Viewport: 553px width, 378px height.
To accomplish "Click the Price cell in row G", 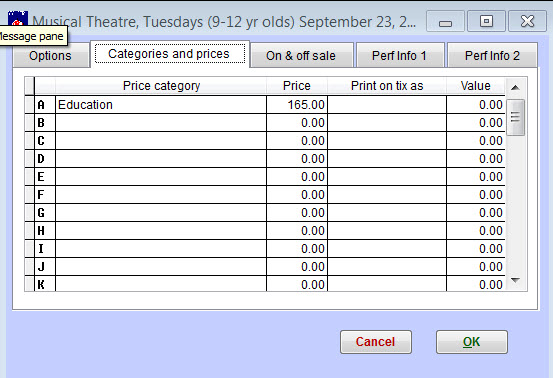I will coord(297,213).
